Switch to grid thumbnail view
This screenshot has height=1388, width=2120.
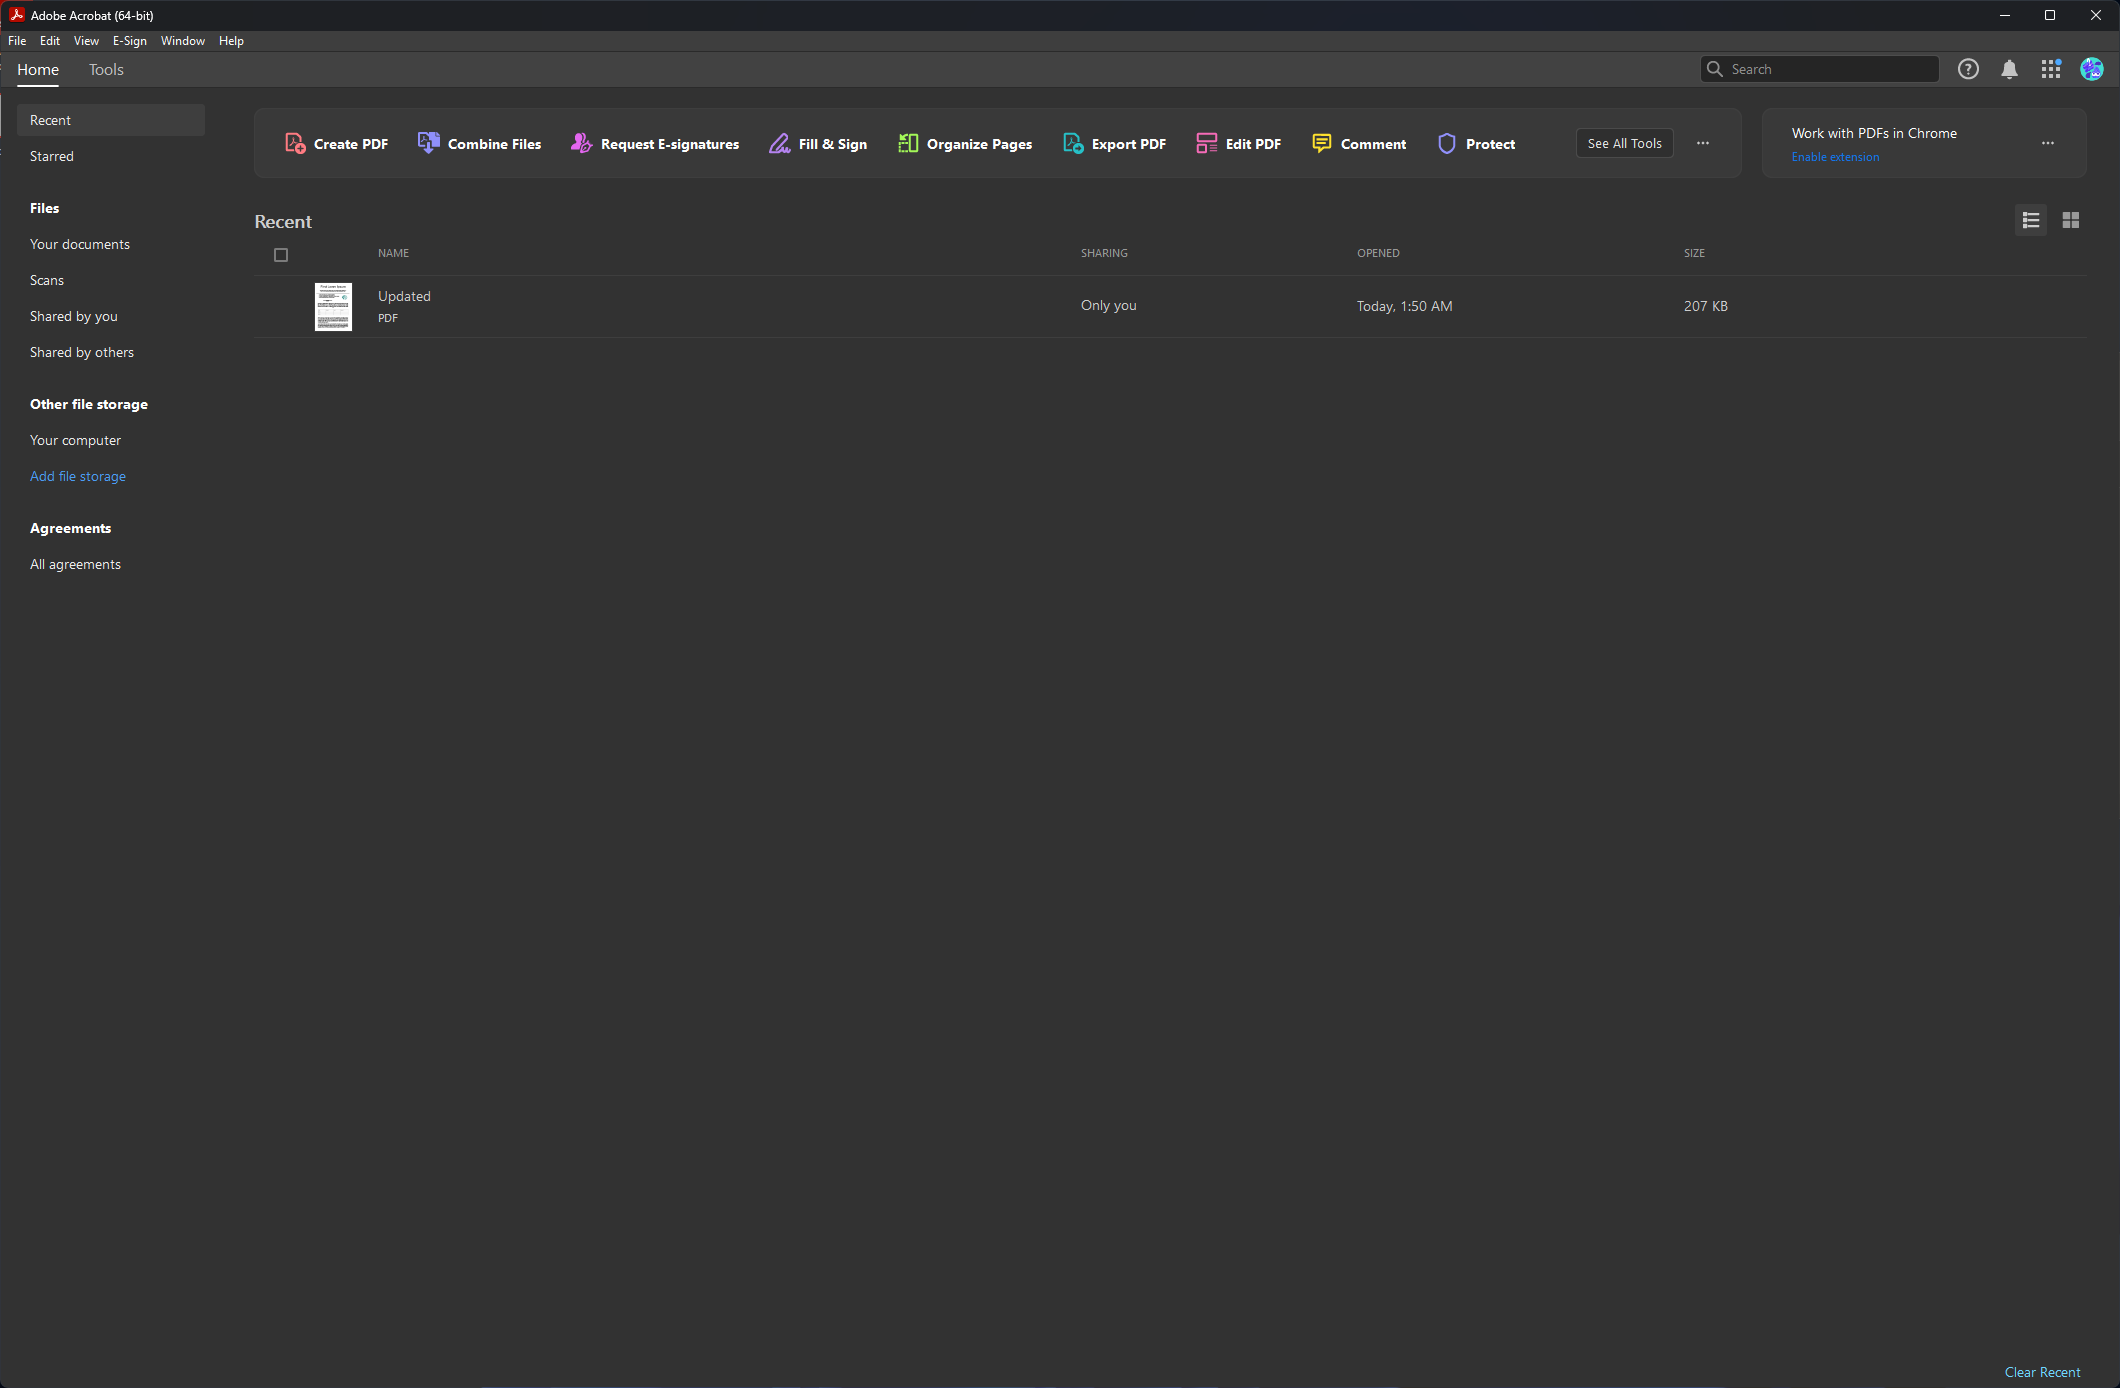(2071, 220)
